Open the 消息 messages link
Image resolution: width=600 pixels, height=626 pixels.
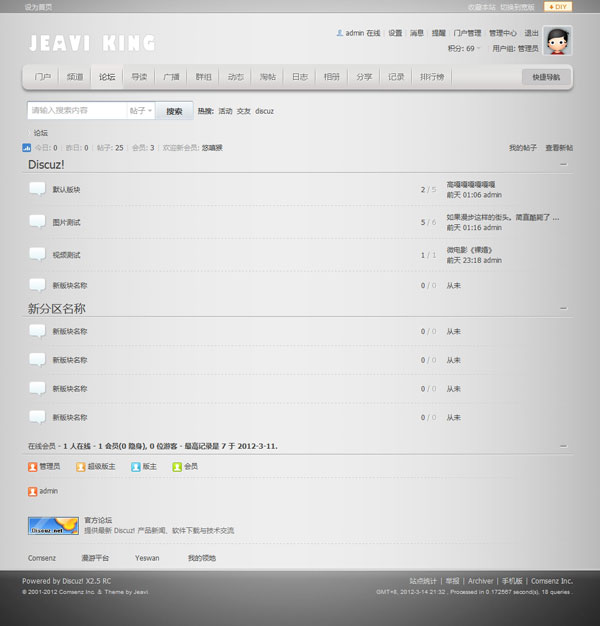click(x=417, y=33)
